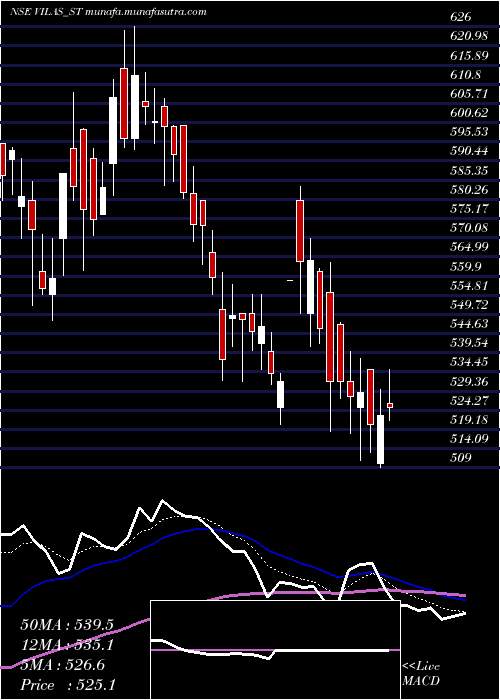Image resolution: width=500 pixels, height=700 pixels.
Task: Select the 519.18 axis value
Action: coord(469,420)
